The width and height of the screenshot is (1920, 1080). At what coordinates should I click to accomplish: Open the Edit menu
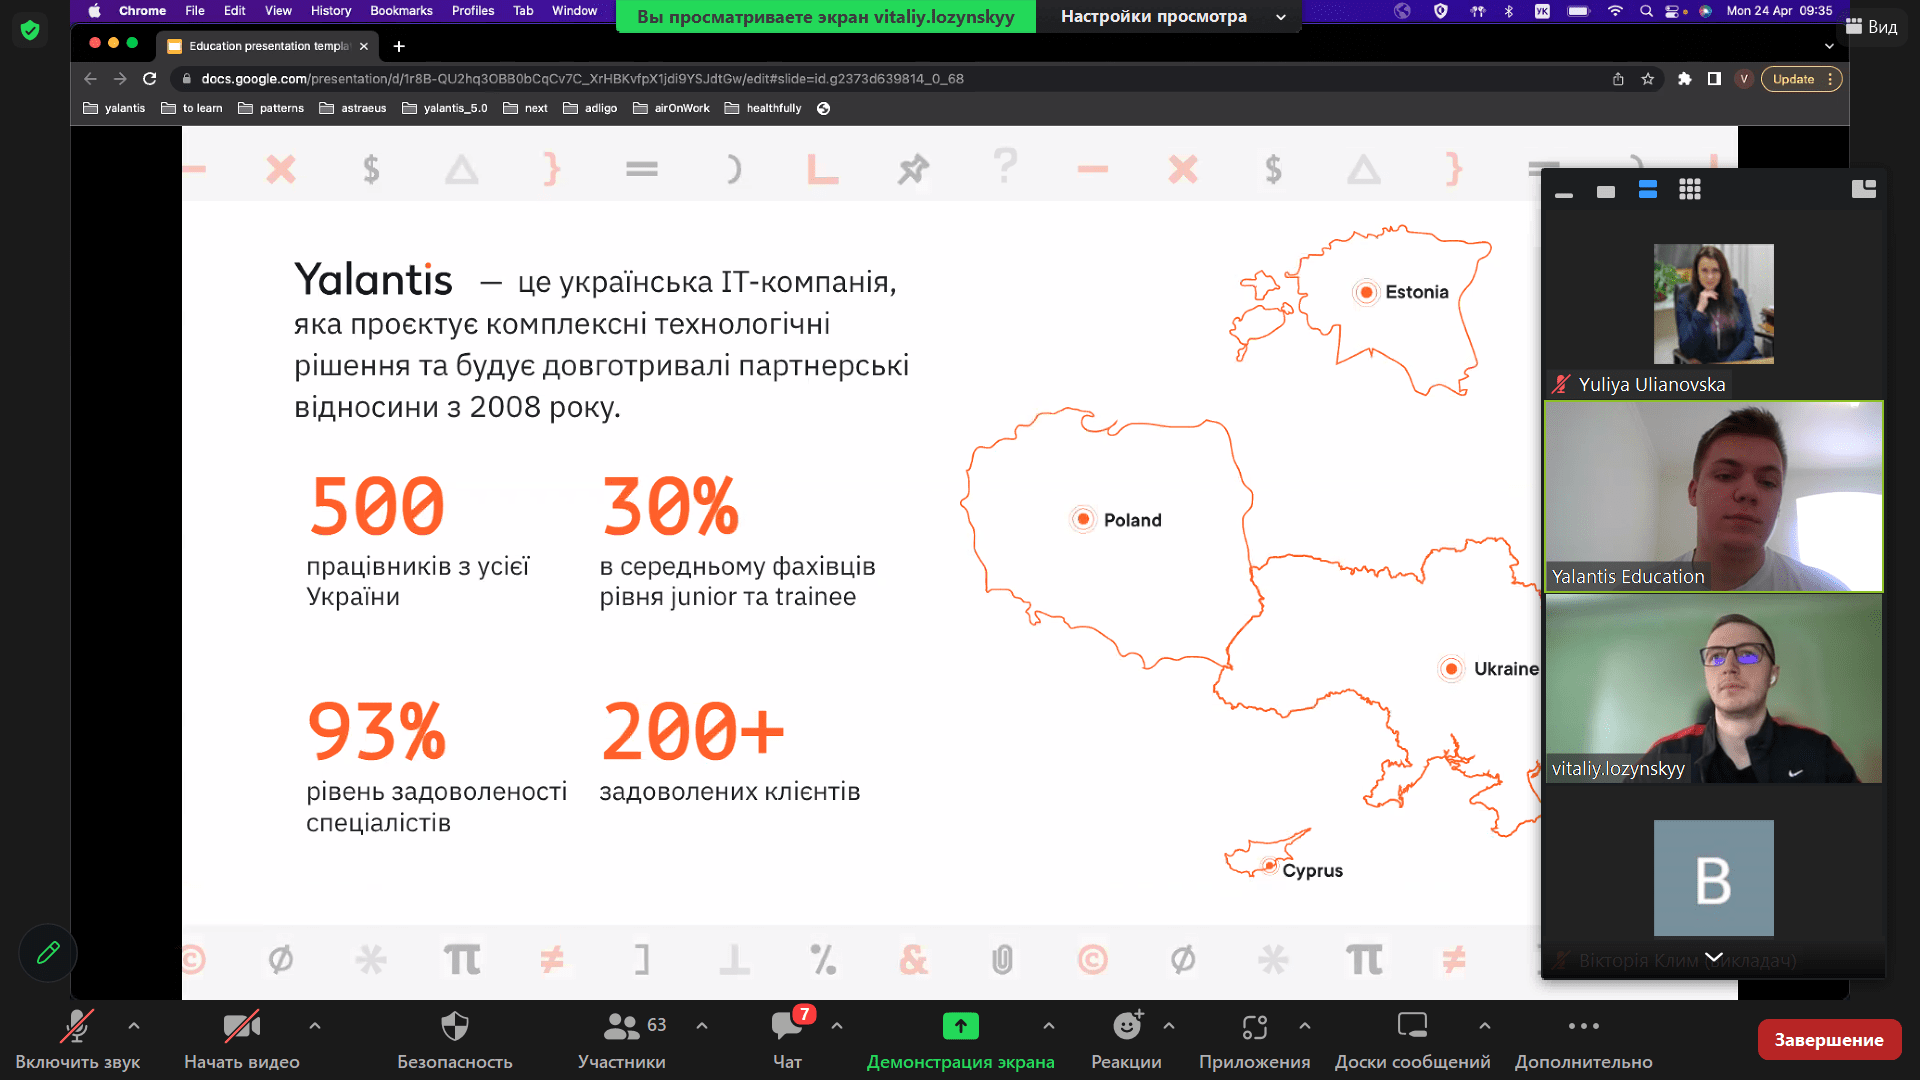[235, 11]
